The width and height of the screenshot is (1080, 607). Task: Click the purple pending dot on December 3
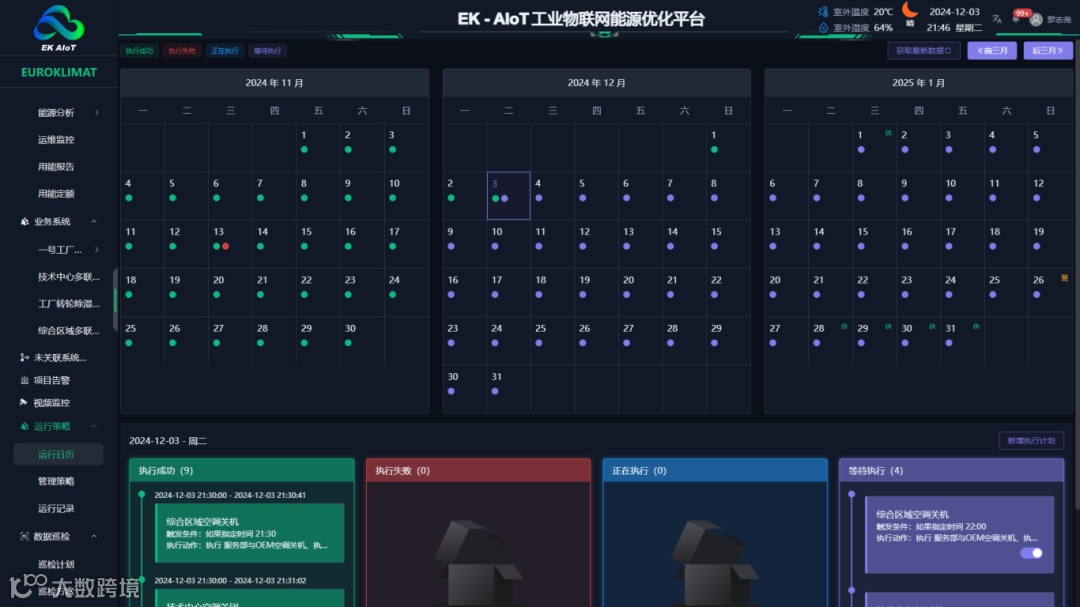pyautogui.click(x=505, y=198)
